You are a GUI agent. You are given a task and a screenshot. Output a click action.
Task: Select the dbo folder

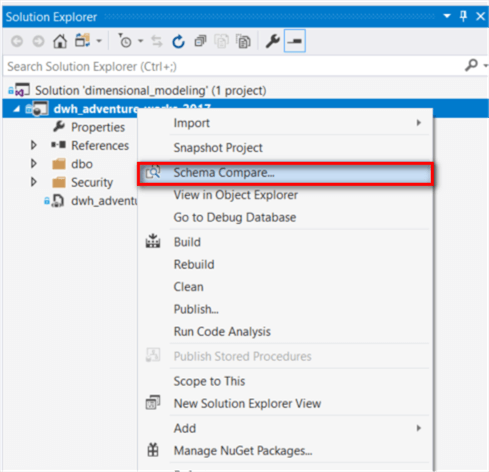82,164
